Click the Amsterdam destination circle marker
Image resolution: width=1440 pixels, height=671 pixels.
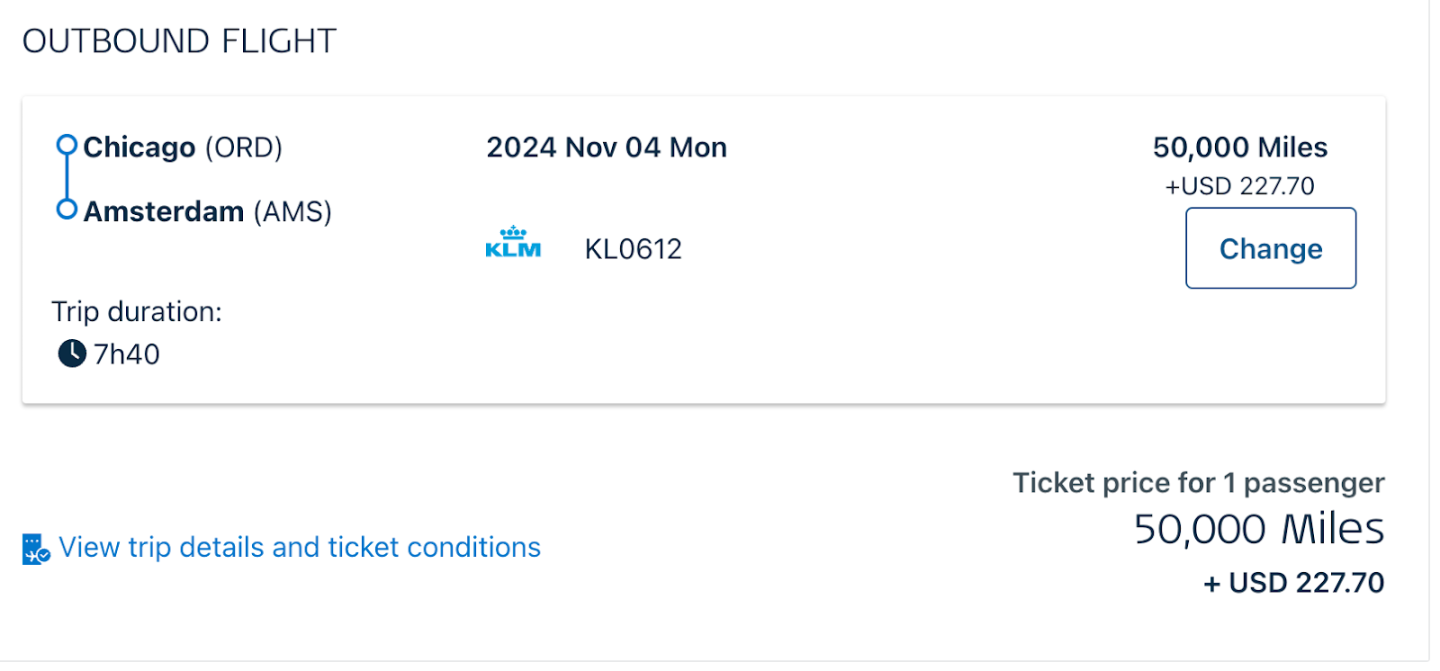[66, 210]
